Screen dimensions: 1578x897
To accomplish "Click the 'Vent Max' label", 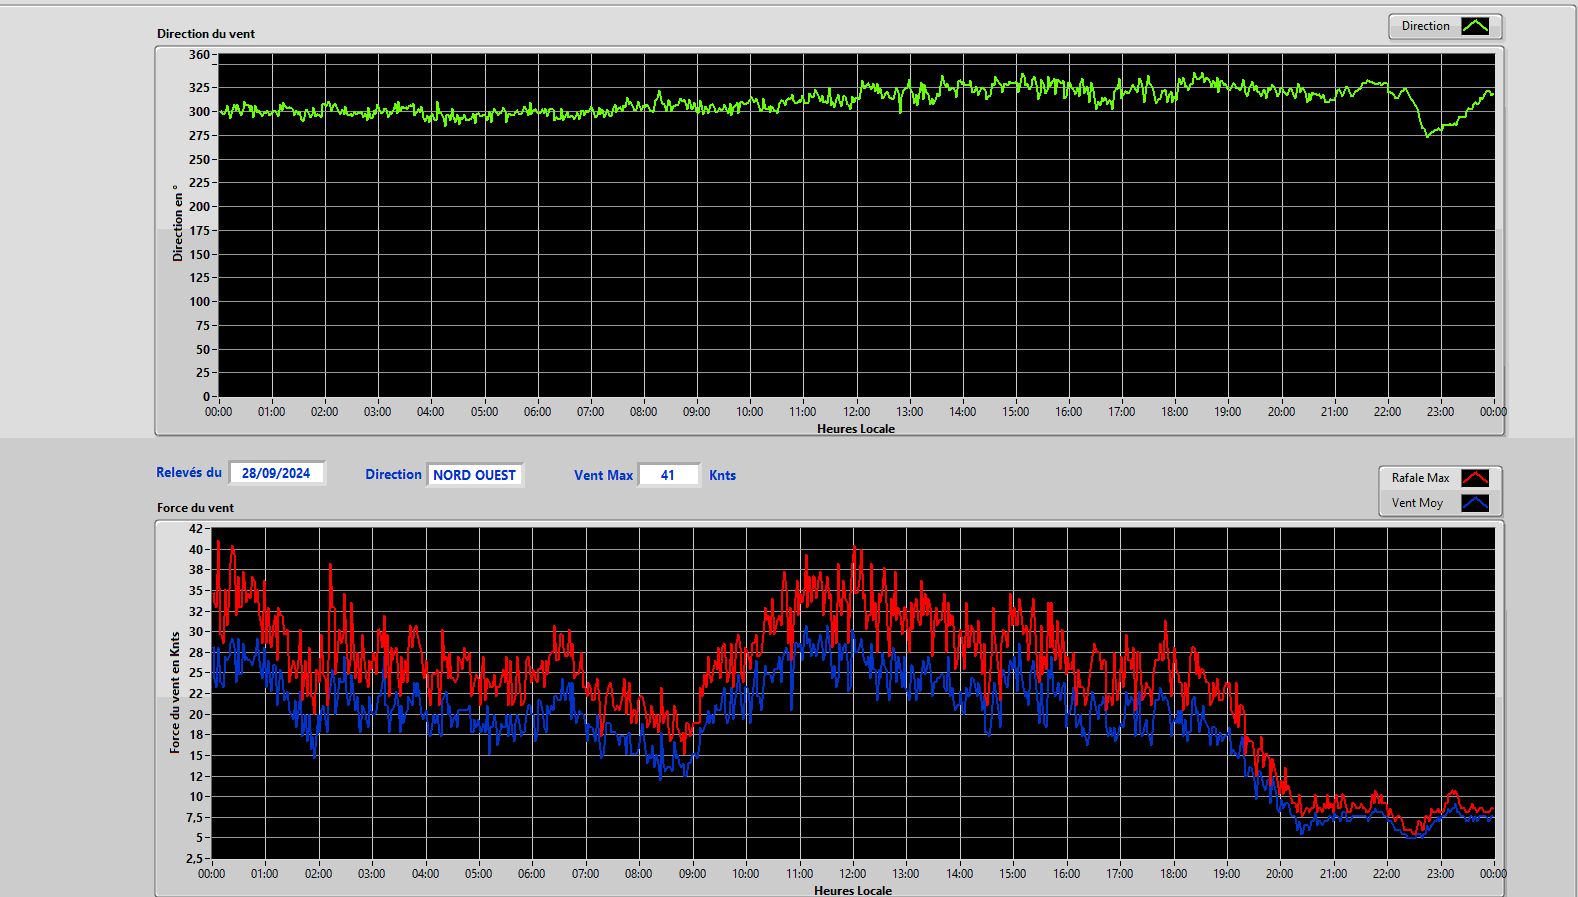I will point(603,475).
